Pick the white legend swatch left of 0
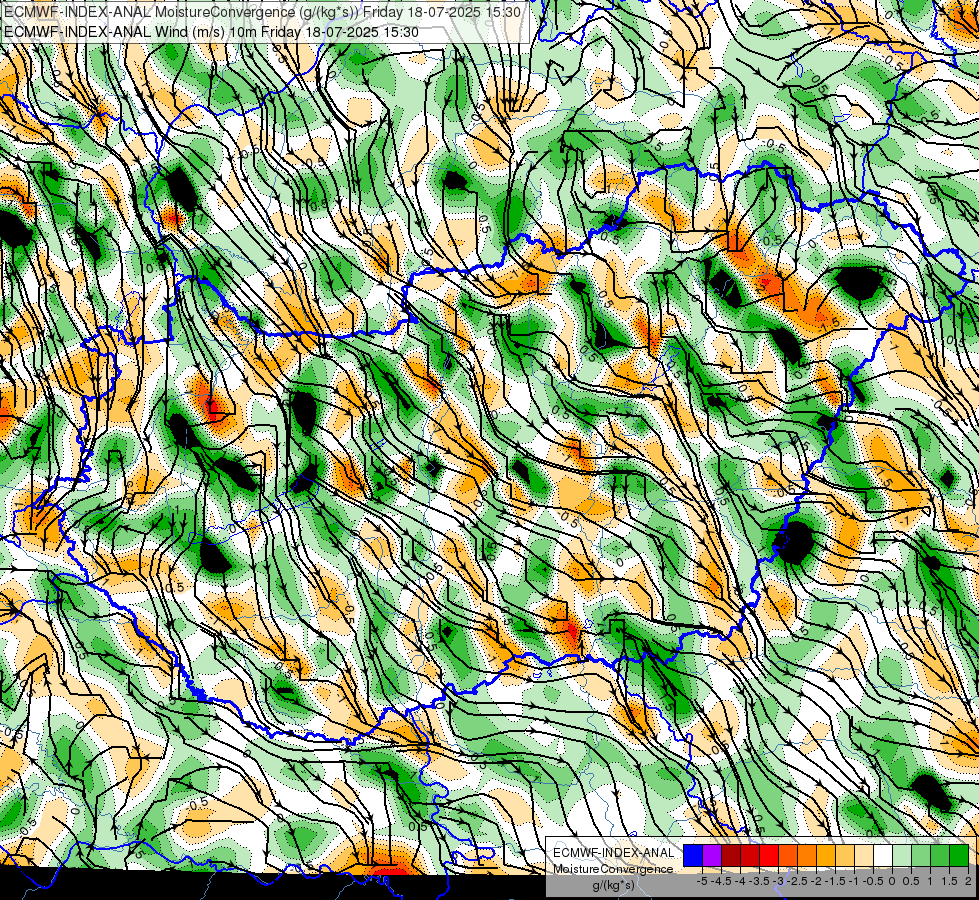Viewport: 979px width, 900px height. click(883, 855)
